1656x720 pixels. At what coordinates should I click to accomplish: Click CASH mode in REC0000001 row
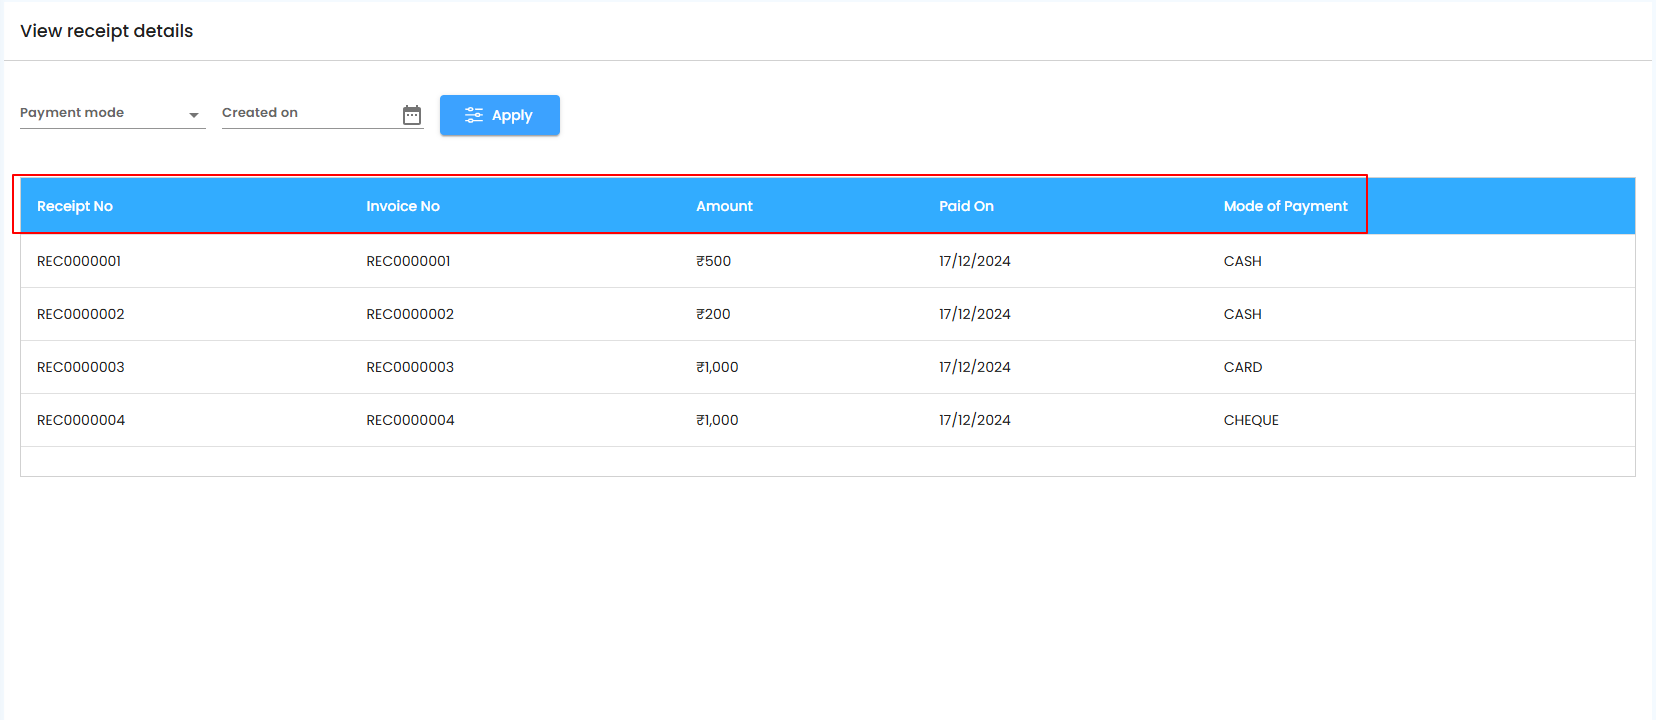click(1243, 261)
